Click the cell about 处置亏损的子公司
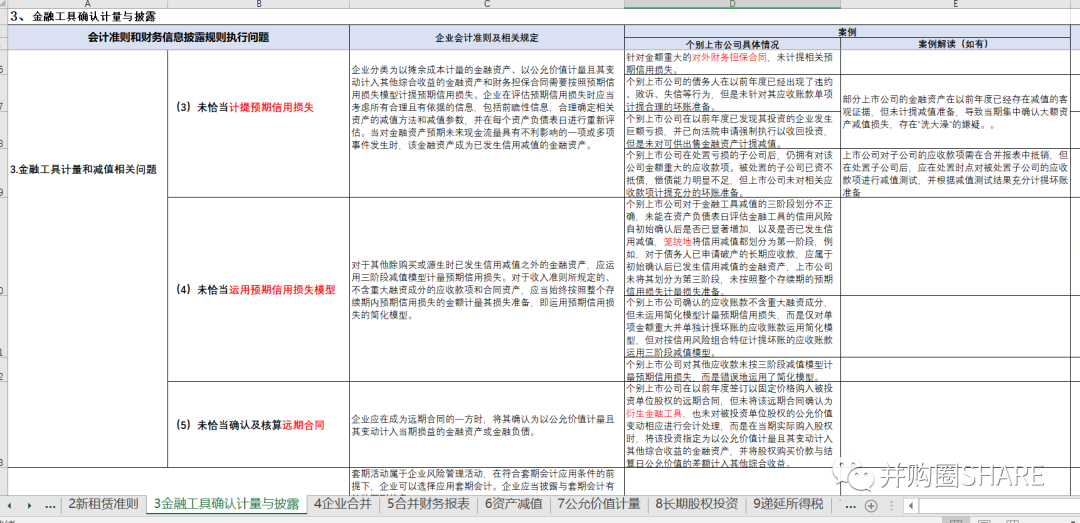The width and height of the screenshot is (1080, 523). [732, 173]
